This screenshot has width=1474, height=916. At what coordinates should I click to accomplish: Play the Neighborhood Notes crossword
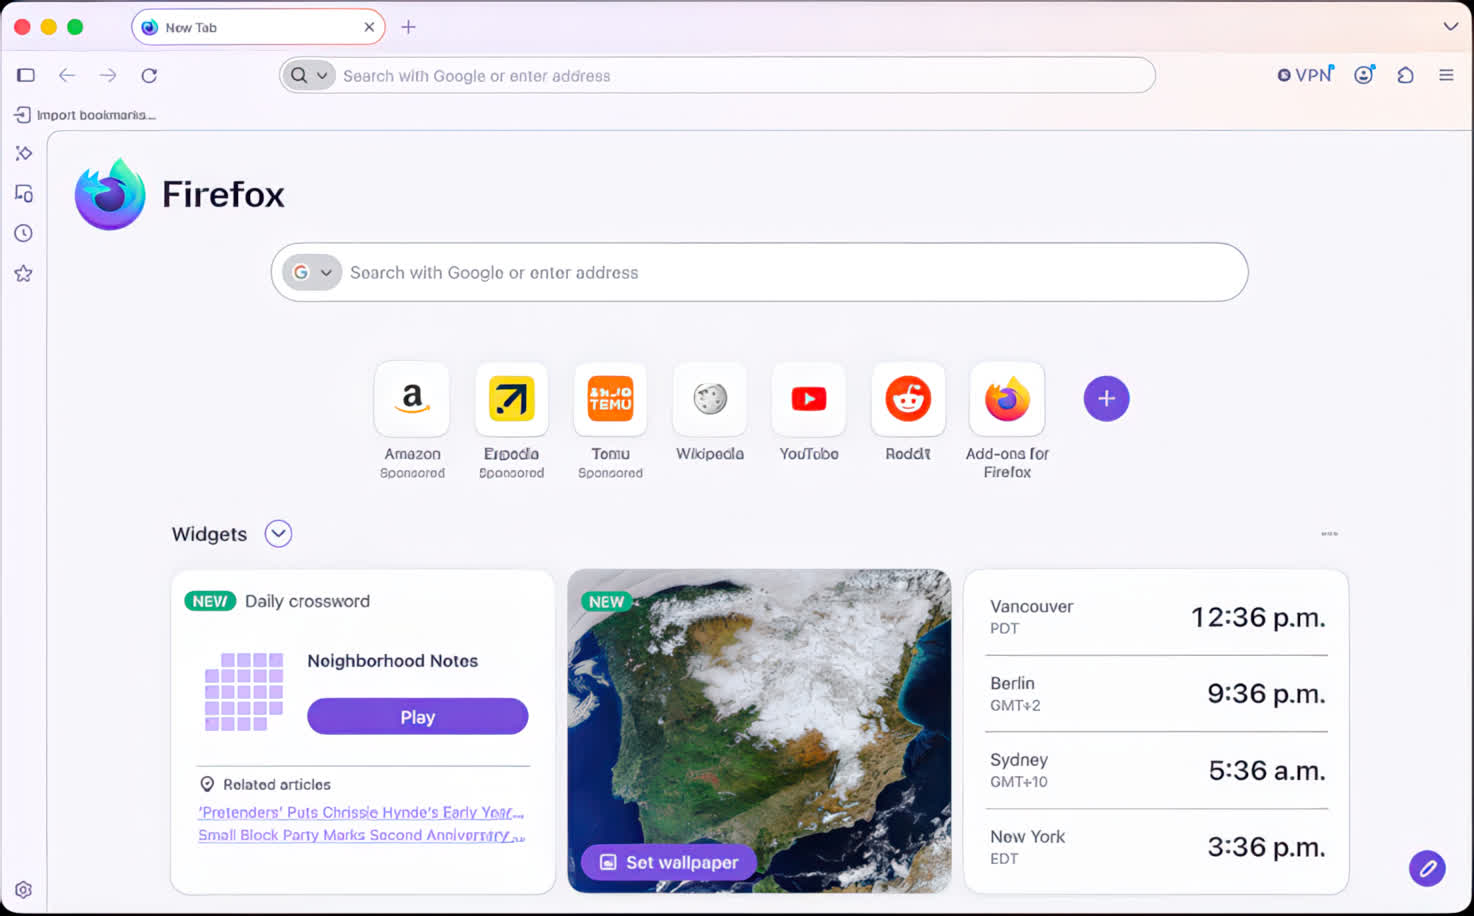(417, 717)
